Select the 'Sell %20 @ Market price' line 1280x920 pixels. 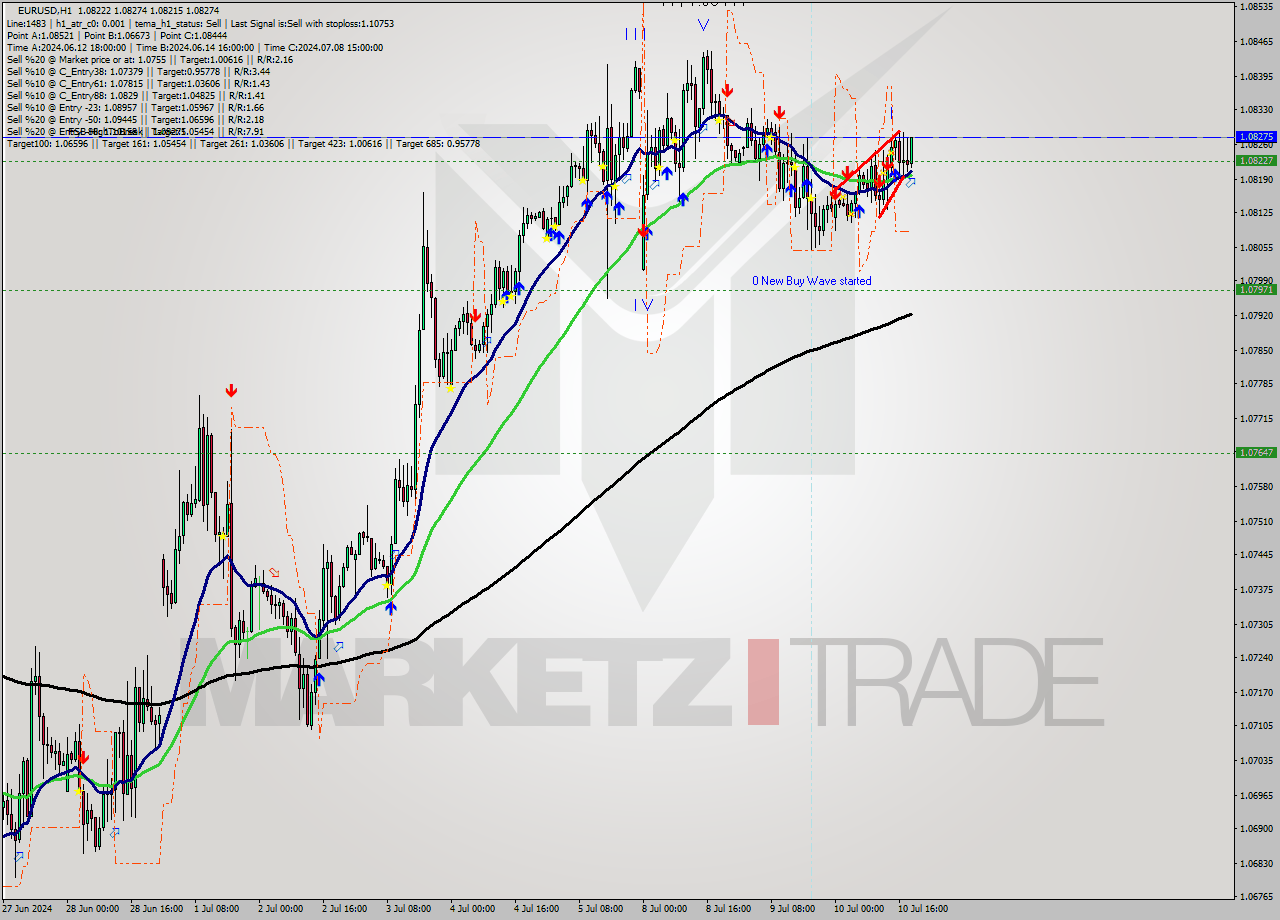point(149,59)
